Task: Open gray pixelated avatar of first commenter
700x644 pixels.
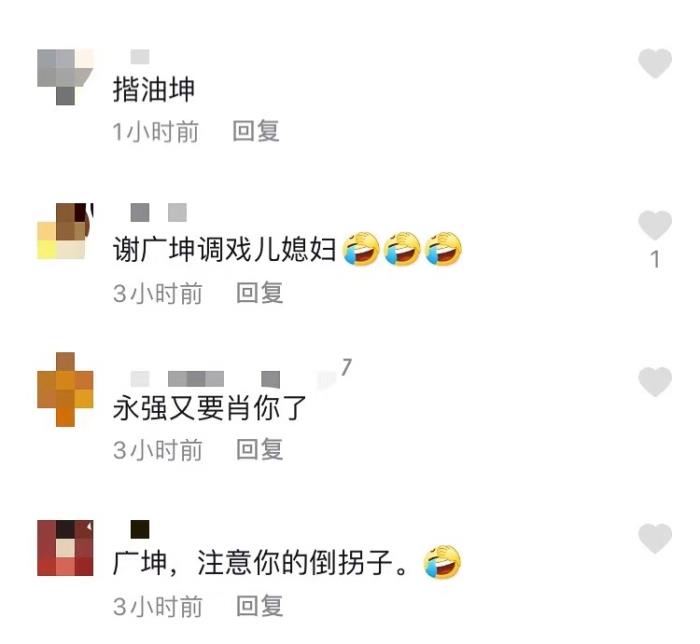Action: click(65, 77)
